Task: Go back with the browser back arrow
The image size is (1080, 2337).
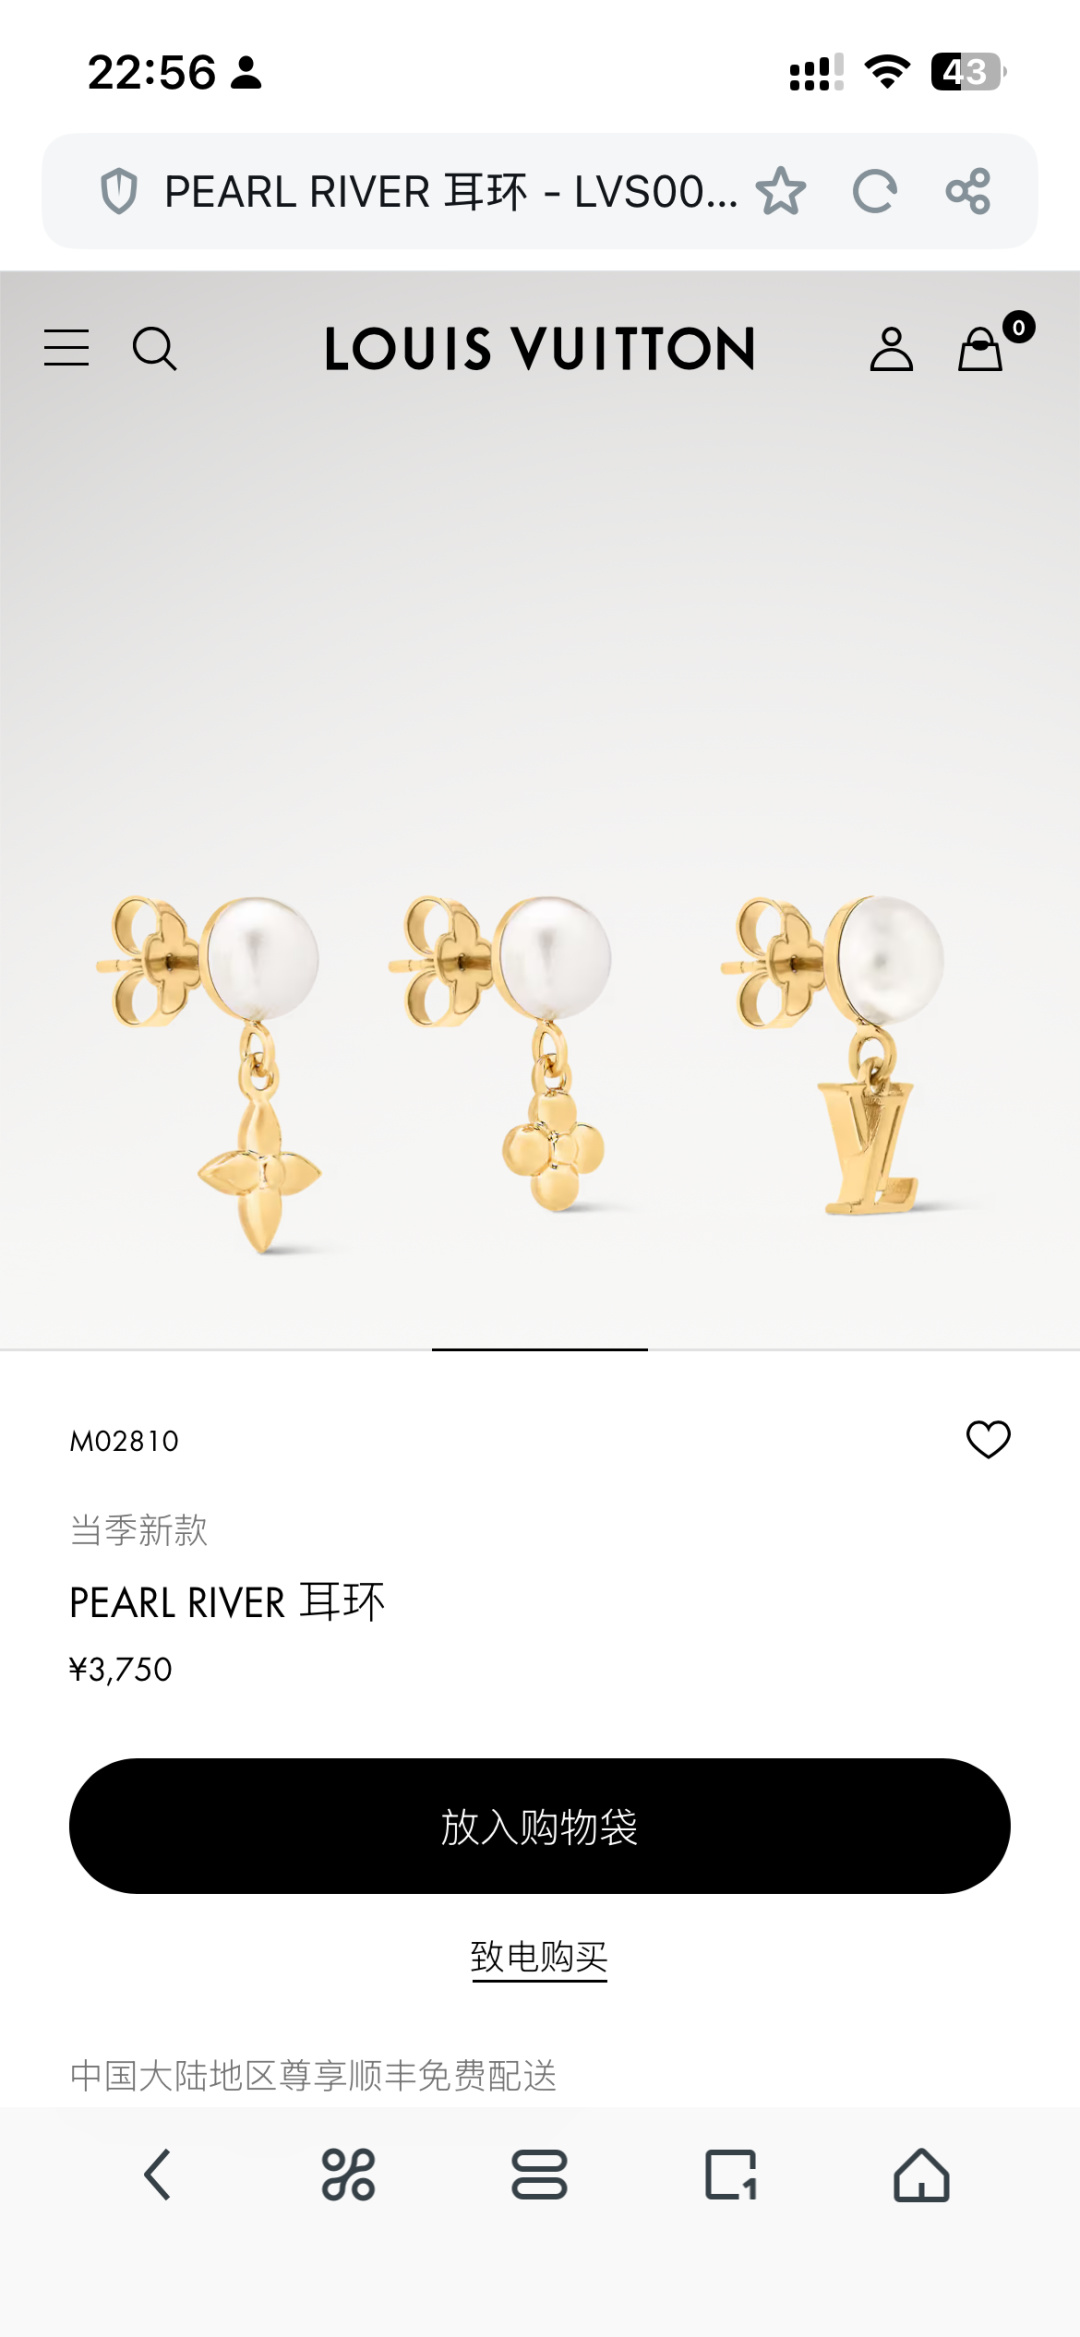Action: 158,2175
